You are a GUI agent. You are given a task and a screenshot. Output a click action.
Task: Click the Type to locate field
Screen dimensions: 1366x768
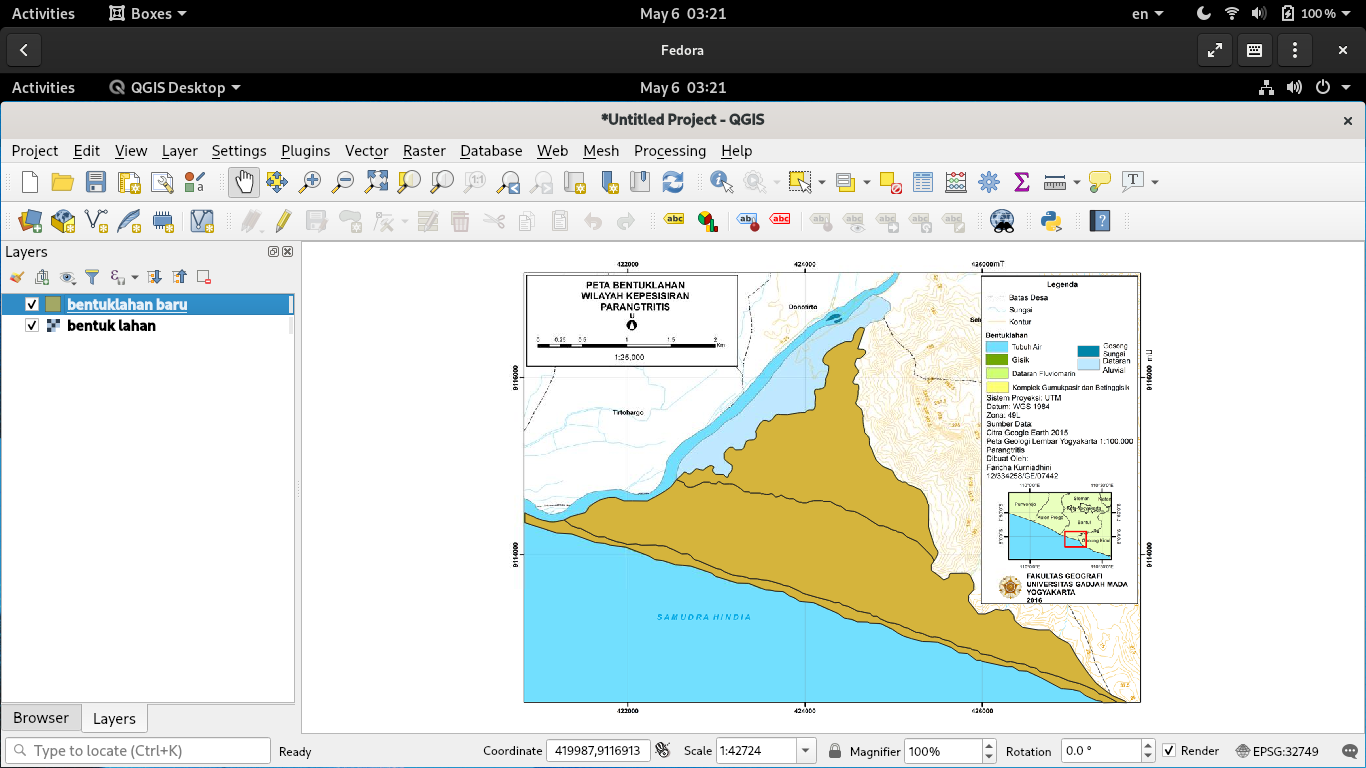pyautogui.click(x=137, y=750)
